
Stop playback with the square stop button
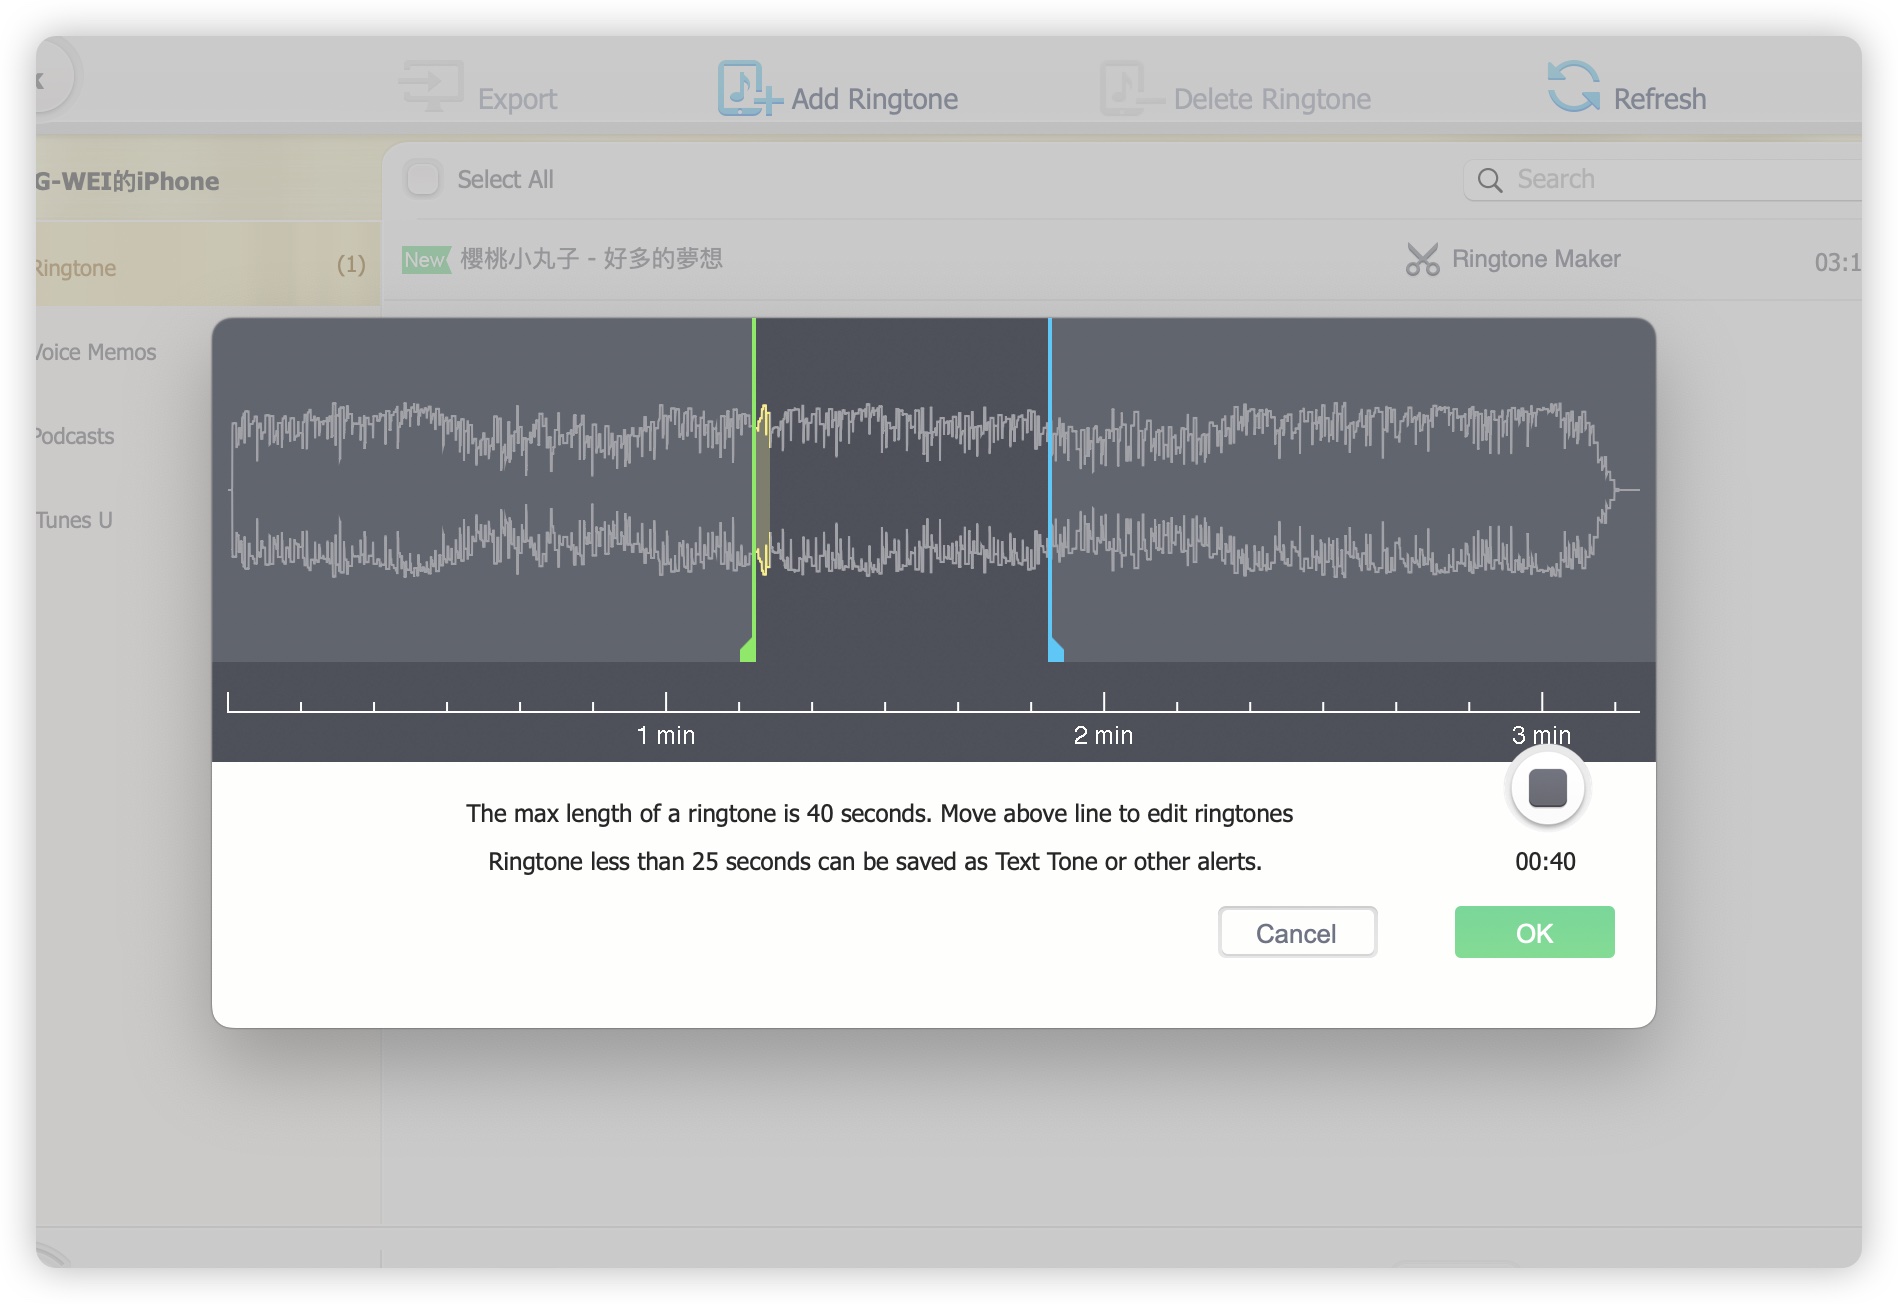[1547, 788]
